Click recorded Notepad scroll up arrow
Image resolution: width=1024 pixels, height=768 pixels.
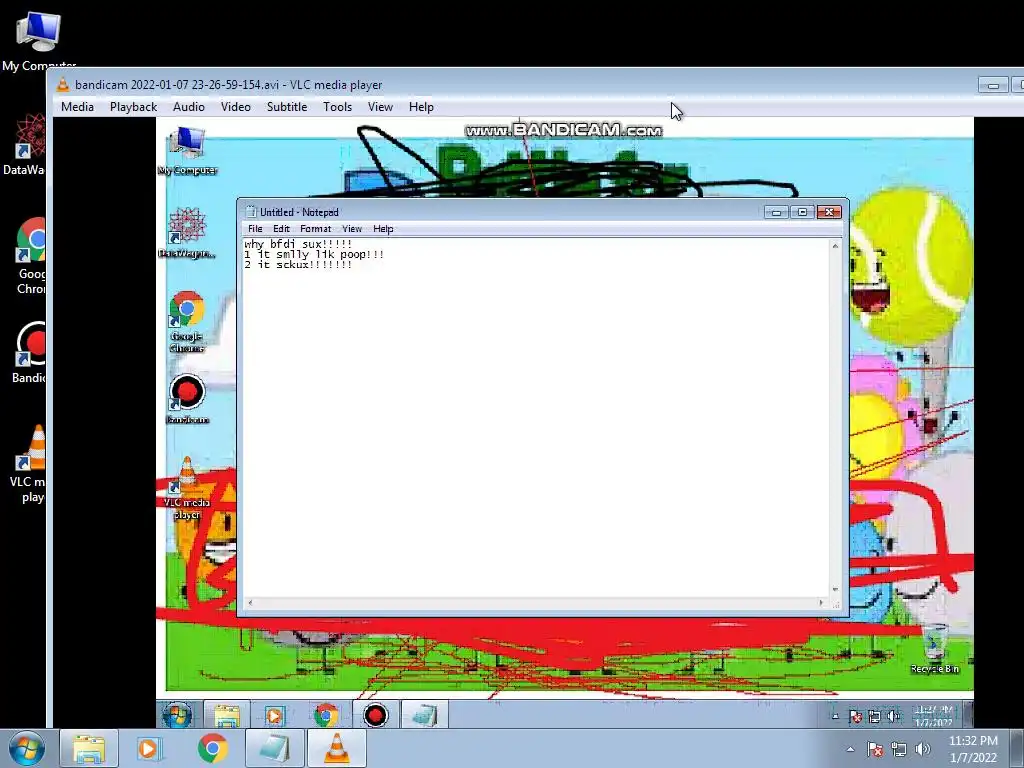[x=835, y=246]
